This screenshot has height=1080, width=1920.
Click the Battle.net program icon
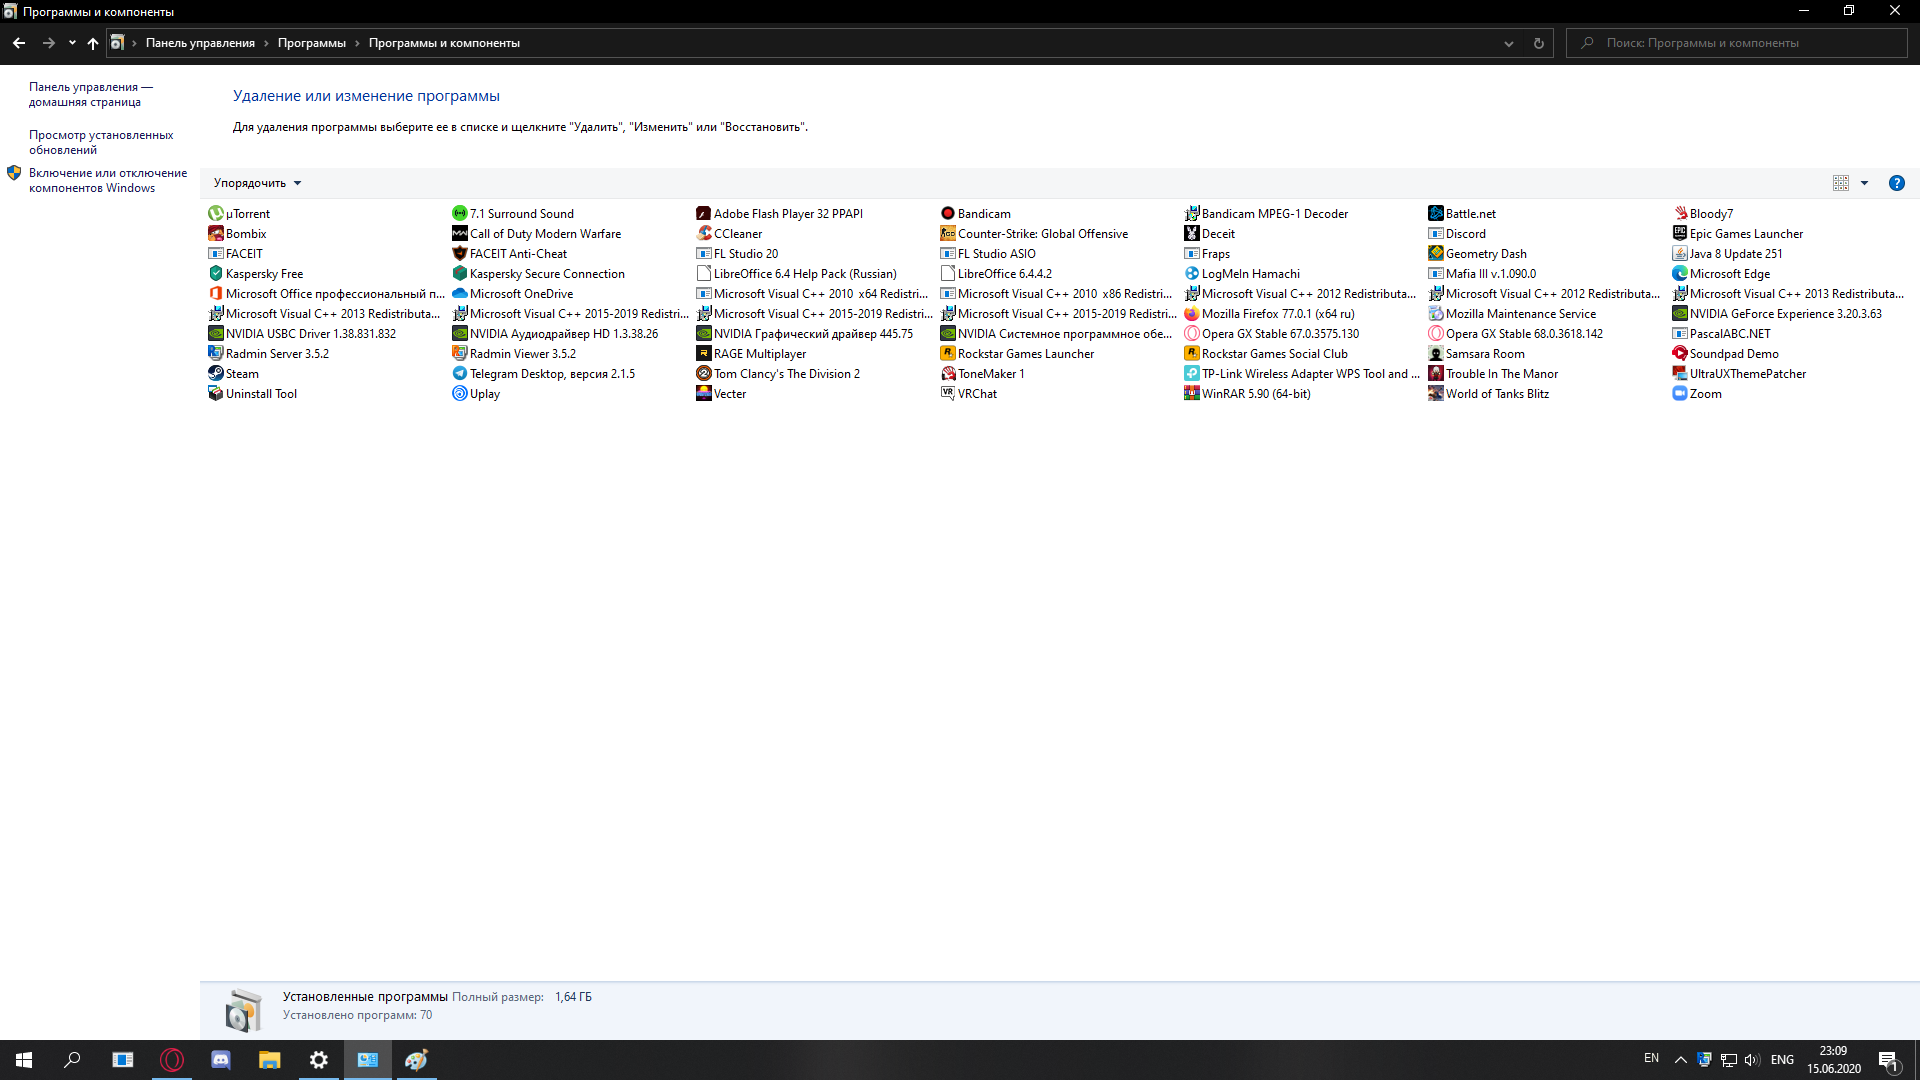point(1435,213)
